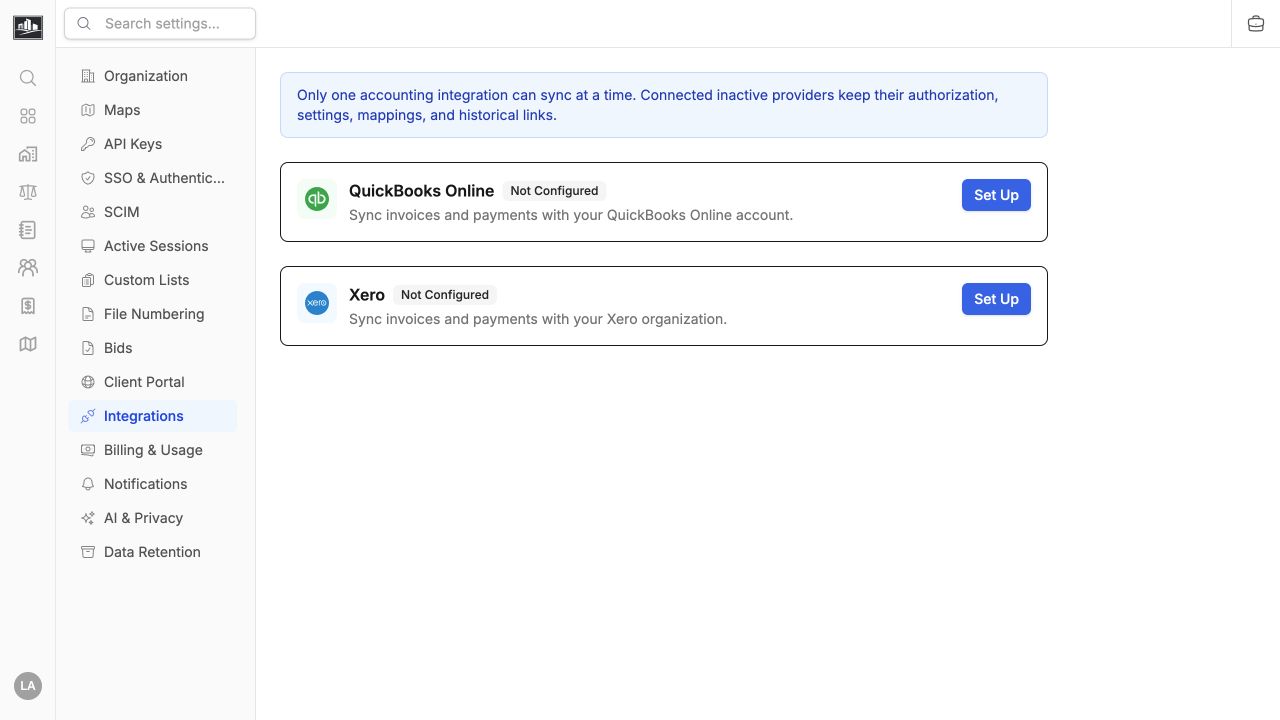The image size is (1280, 720).
Task: Open Maps settings
Action: [153, 110]
